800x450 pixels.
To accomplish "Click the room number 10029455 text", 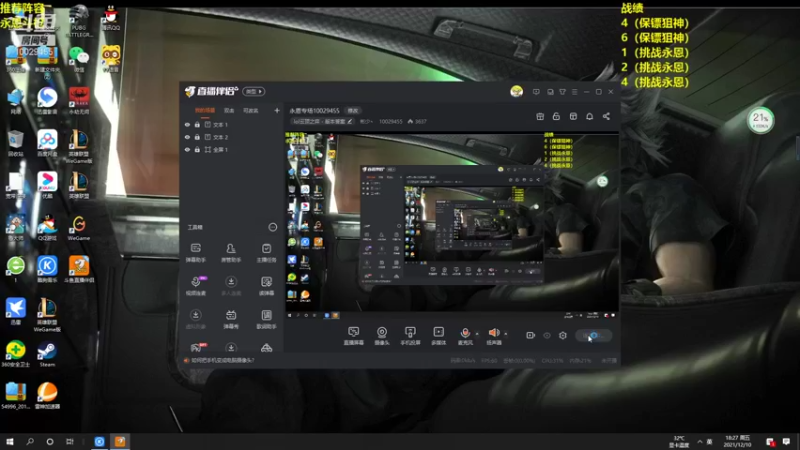I will point(391,121).
